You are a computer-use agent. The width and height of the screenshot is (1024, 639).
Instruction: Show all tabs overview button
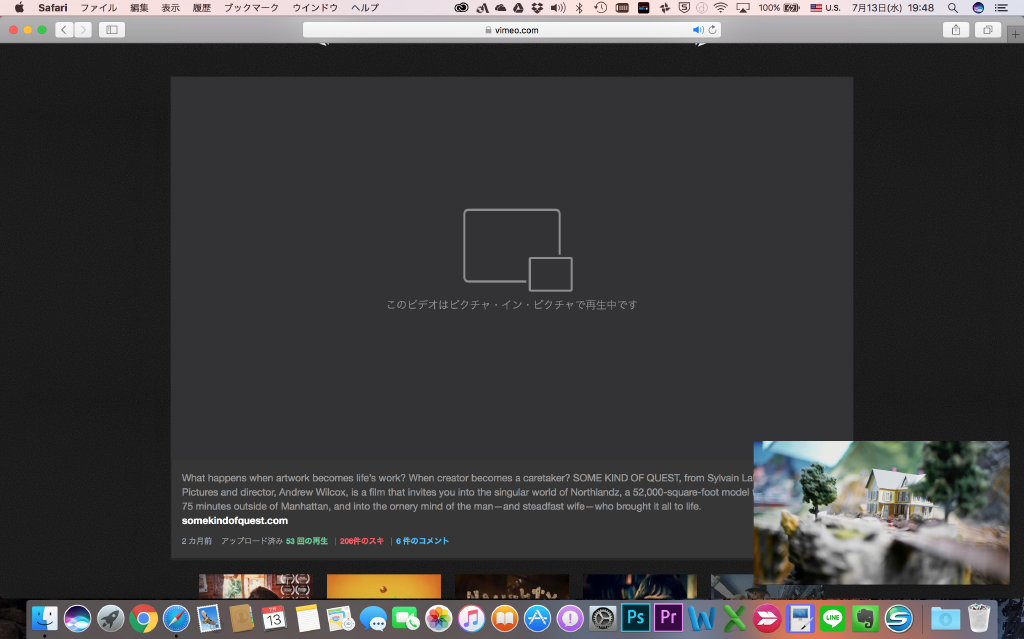point(988,29)
